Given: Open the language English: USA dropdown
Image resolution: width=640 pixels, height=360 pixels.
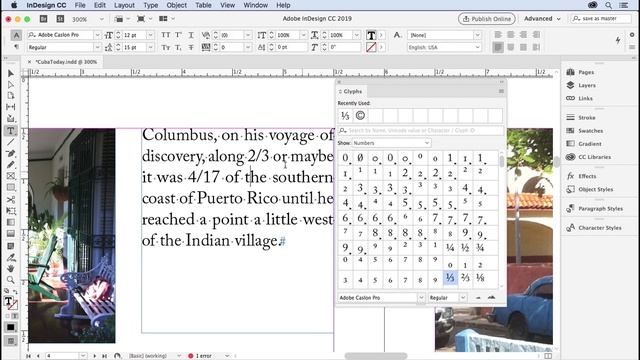Looking at the screenshot, I should click(x=477, y=47).
